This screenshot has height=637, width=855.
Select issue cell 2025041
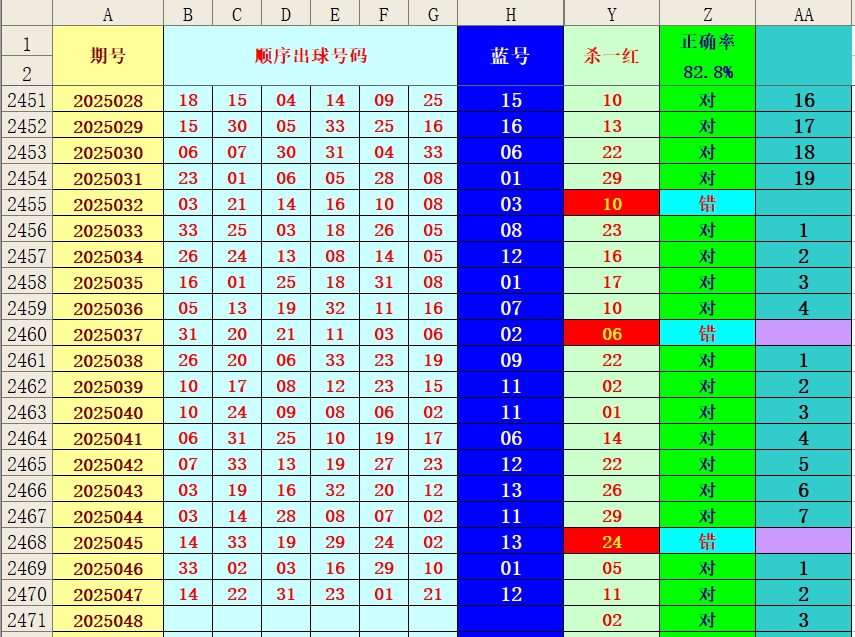[x=108, y=438]
